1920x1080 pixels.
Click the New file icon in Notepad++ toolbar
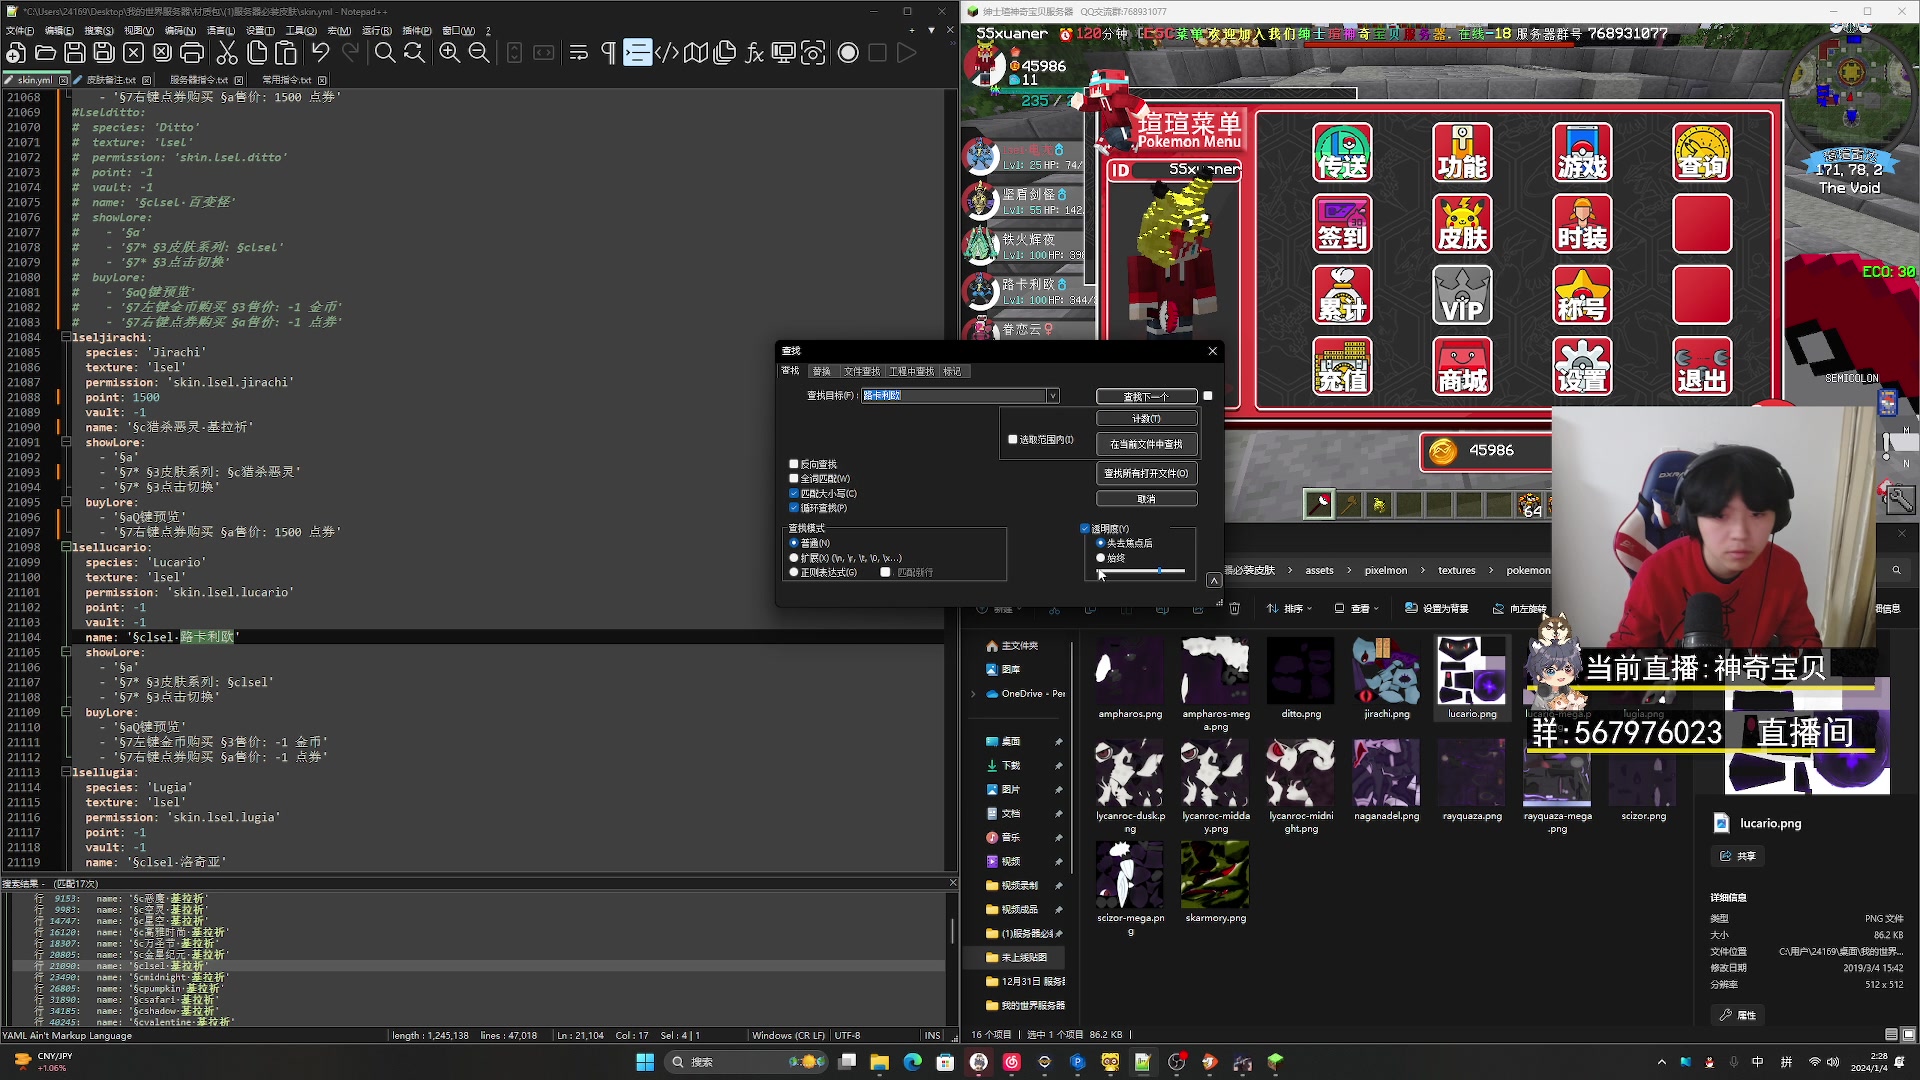point(16,53)
